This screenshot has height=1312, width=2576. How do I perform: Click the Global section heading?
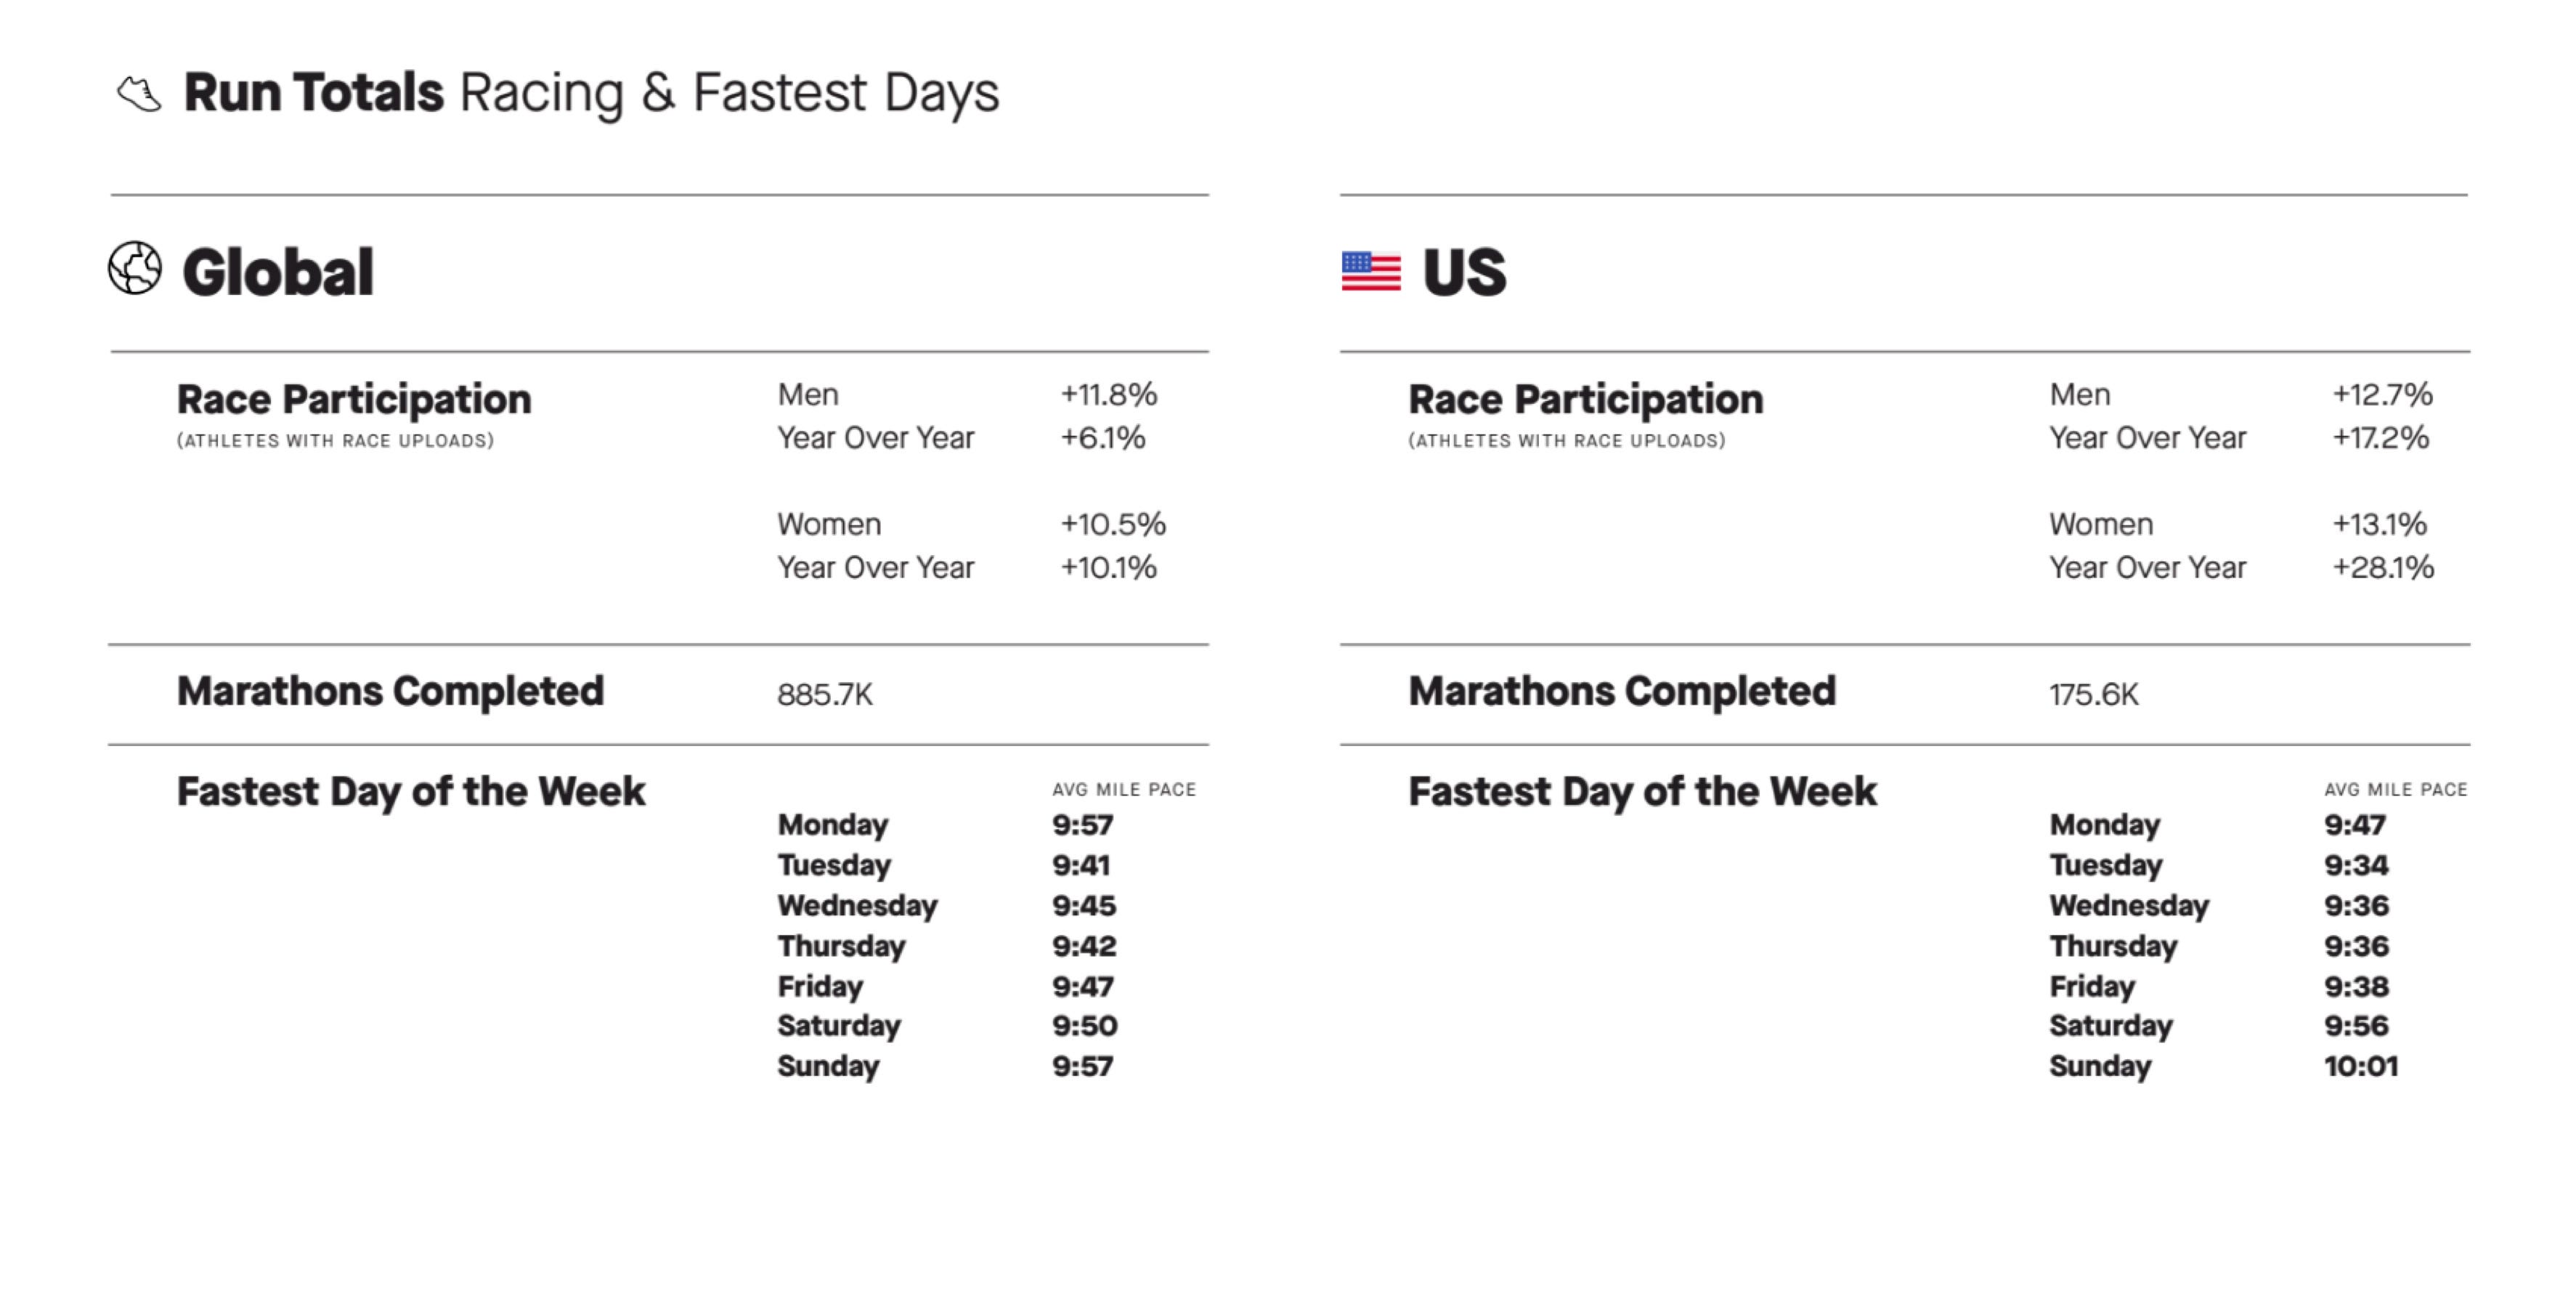pos(278,272)
